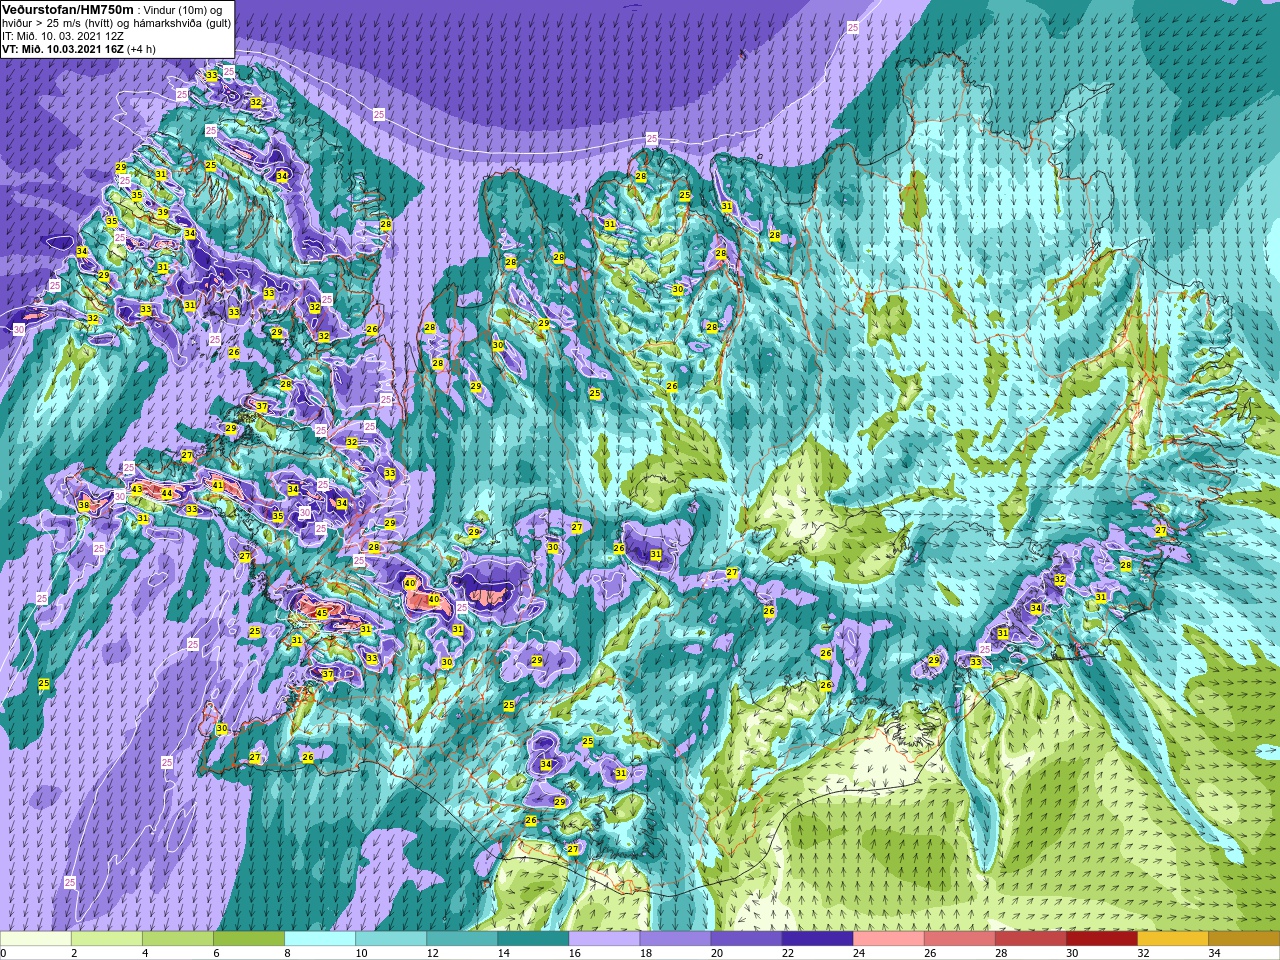Click the yellow gust label 41

pyautogui.click(x=218, y=485)
